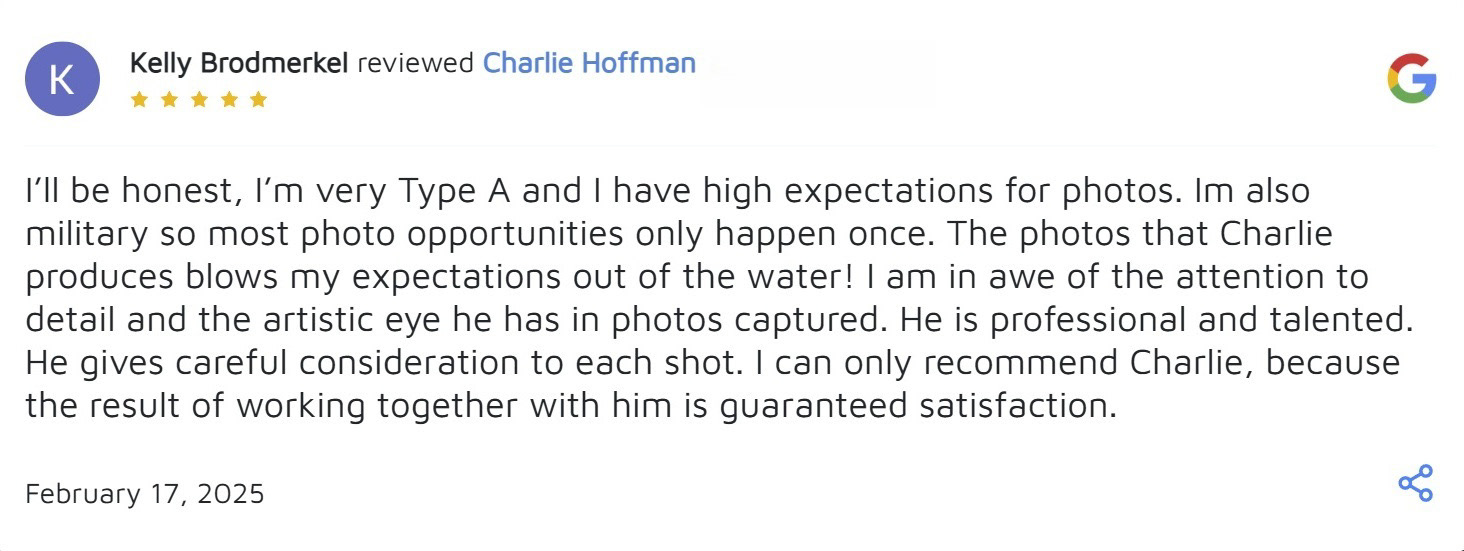Open the Charlie Hoffman link
Image resolution: width=1464 pixels, height=551 pixels.
[x=589, y=63]
